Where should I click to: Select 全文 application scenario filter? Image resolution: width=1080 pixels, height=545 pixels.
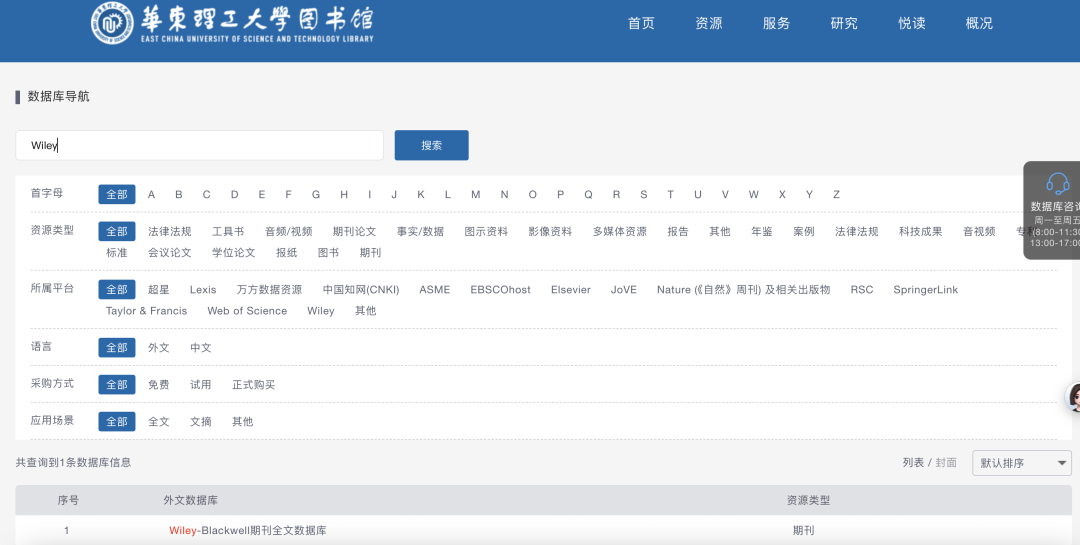159,422
